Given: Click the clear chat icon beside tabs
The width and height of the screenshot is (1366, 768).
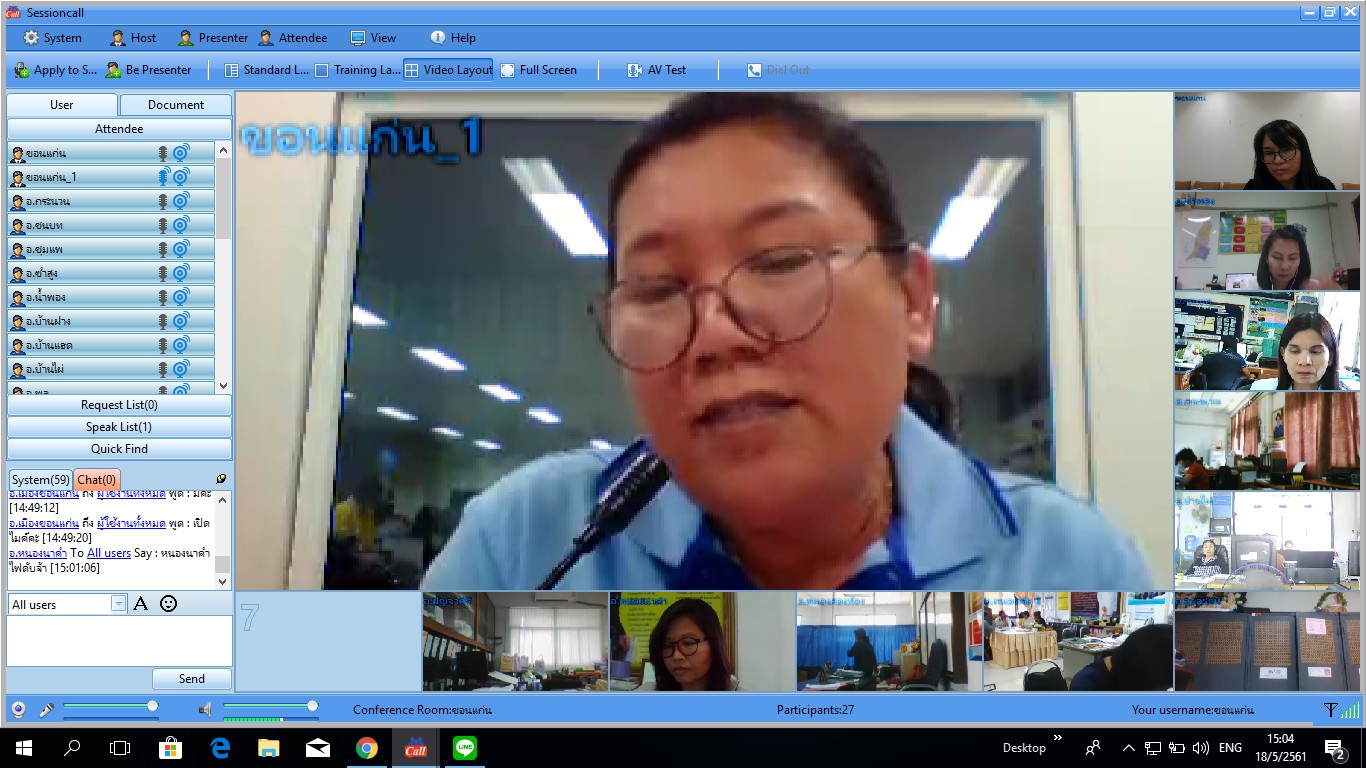Looking at the screenshot, I should tap(221, 480).
